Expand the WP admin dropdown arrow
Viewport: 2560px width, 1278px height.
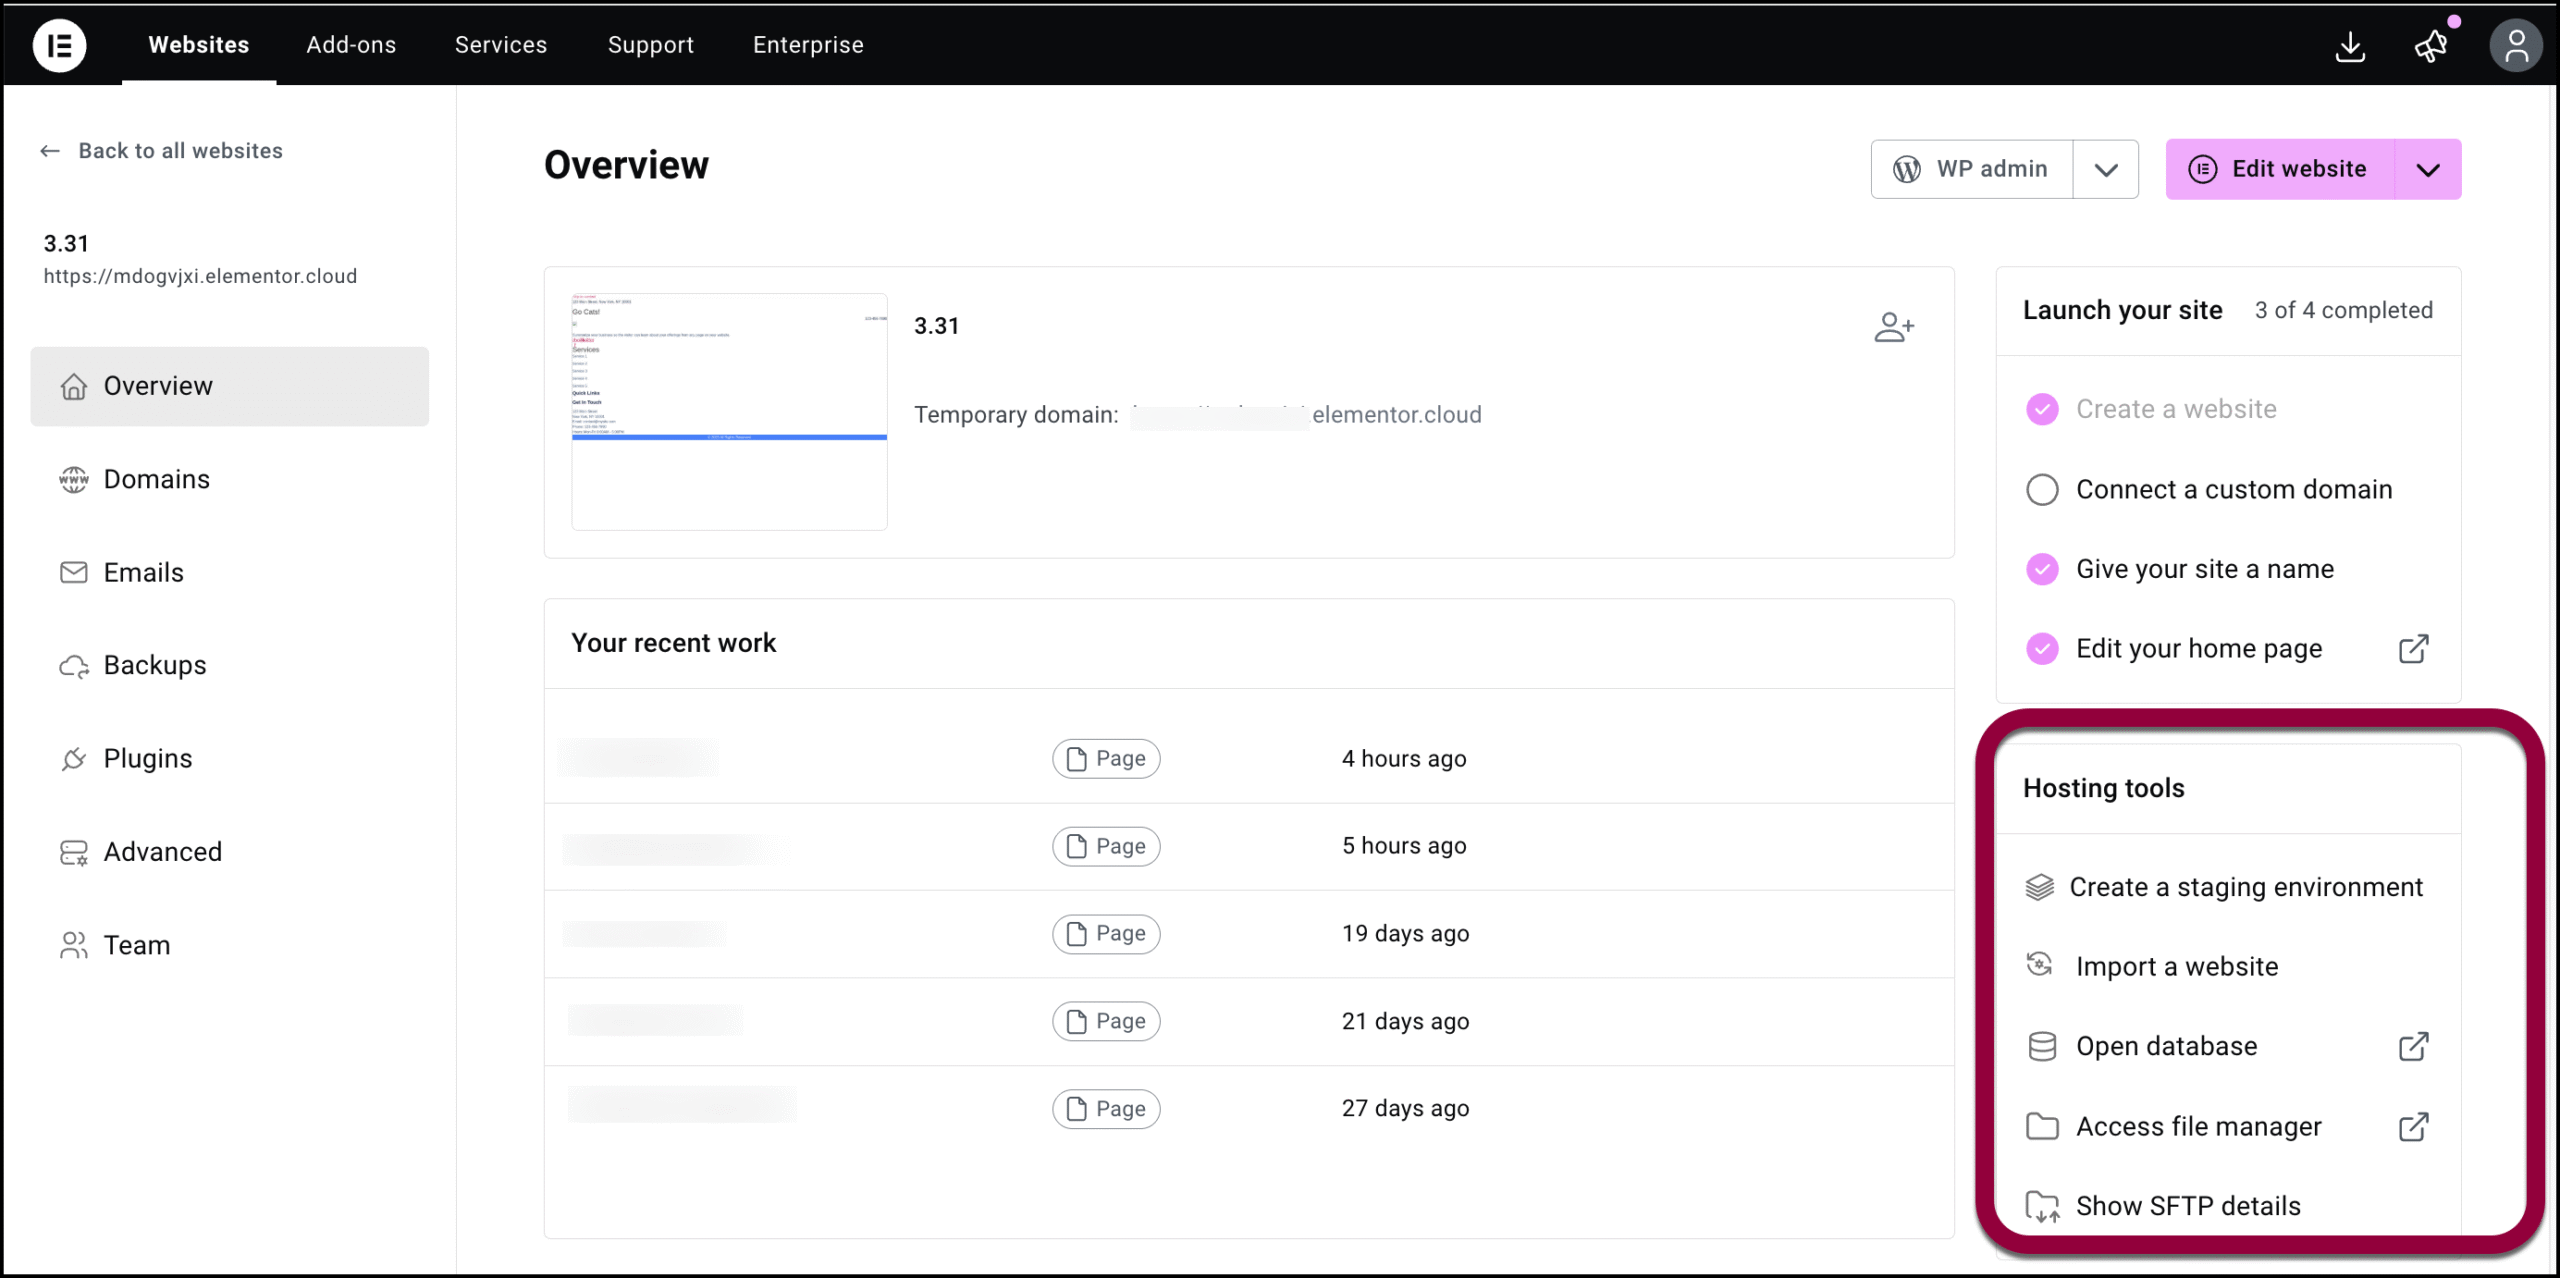point(2106,169)
